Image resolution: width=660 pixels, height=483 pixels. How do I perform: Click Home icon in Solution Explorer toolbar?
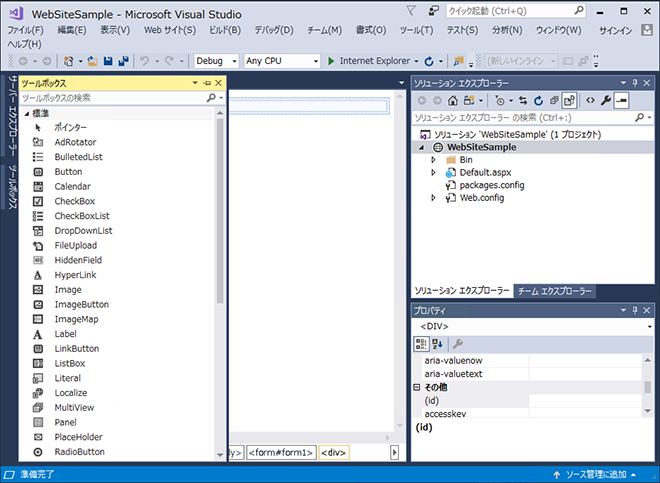[x=452, y=101]
